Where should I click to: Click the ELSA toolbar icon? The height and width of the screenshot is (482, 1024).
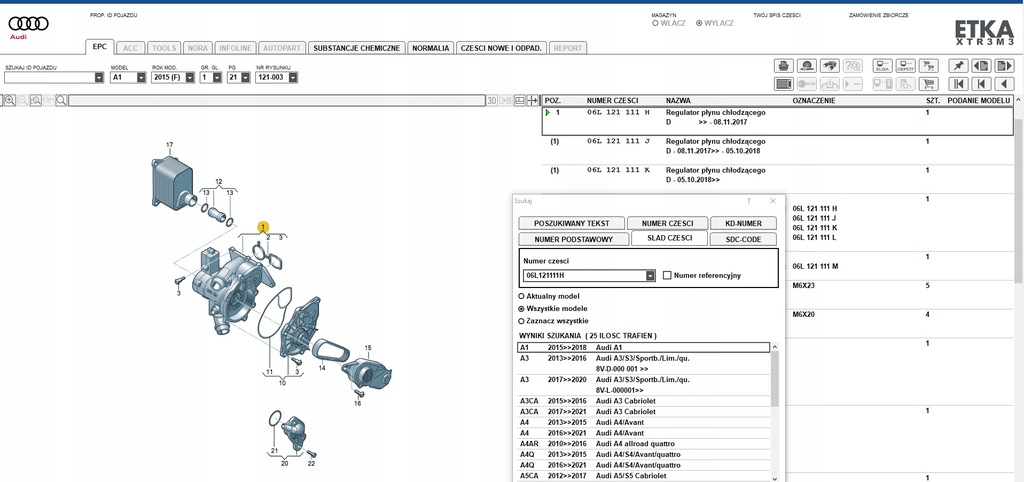pyautogui.click(x=882, y=66)
